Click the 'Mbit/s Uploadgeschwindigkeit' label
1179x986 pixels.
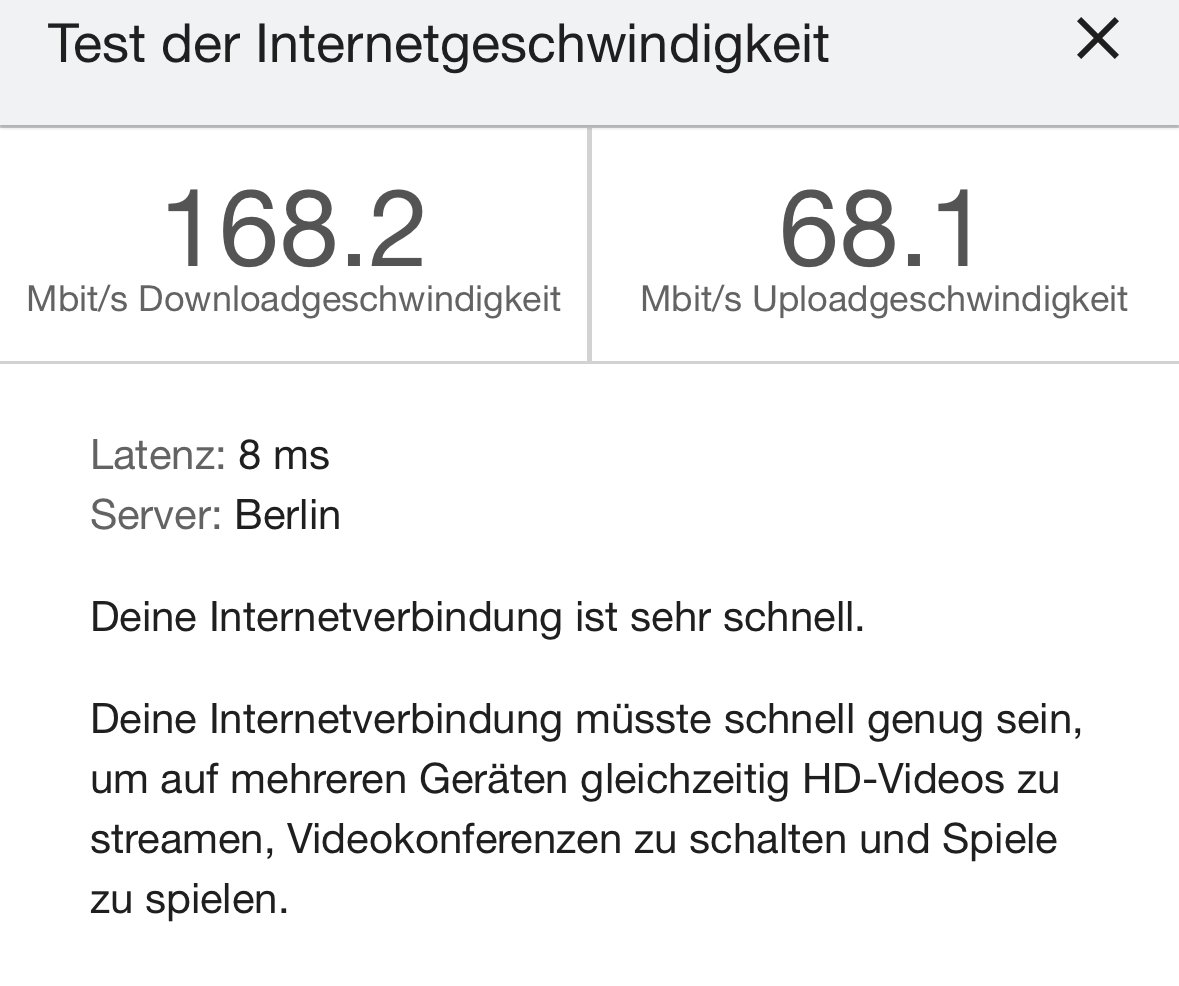pyautogui.click(x=884, y=299)
